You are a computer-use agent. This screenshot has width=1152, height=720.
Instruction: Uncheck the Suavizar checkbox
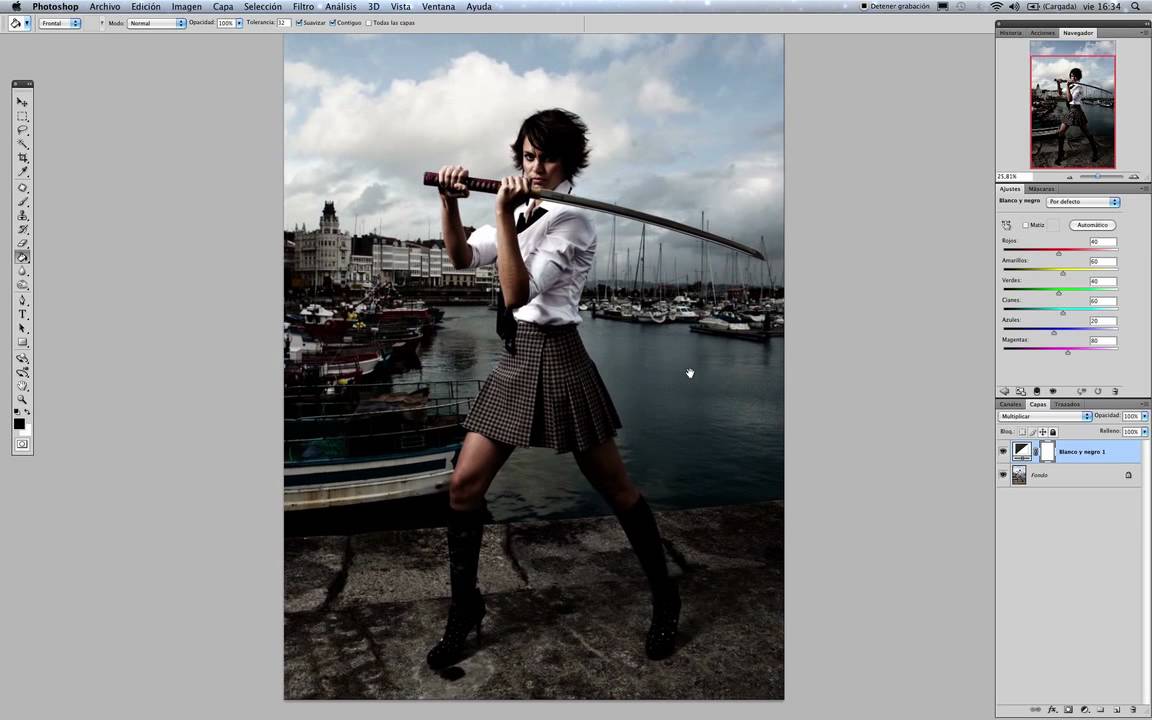(299, 23)
